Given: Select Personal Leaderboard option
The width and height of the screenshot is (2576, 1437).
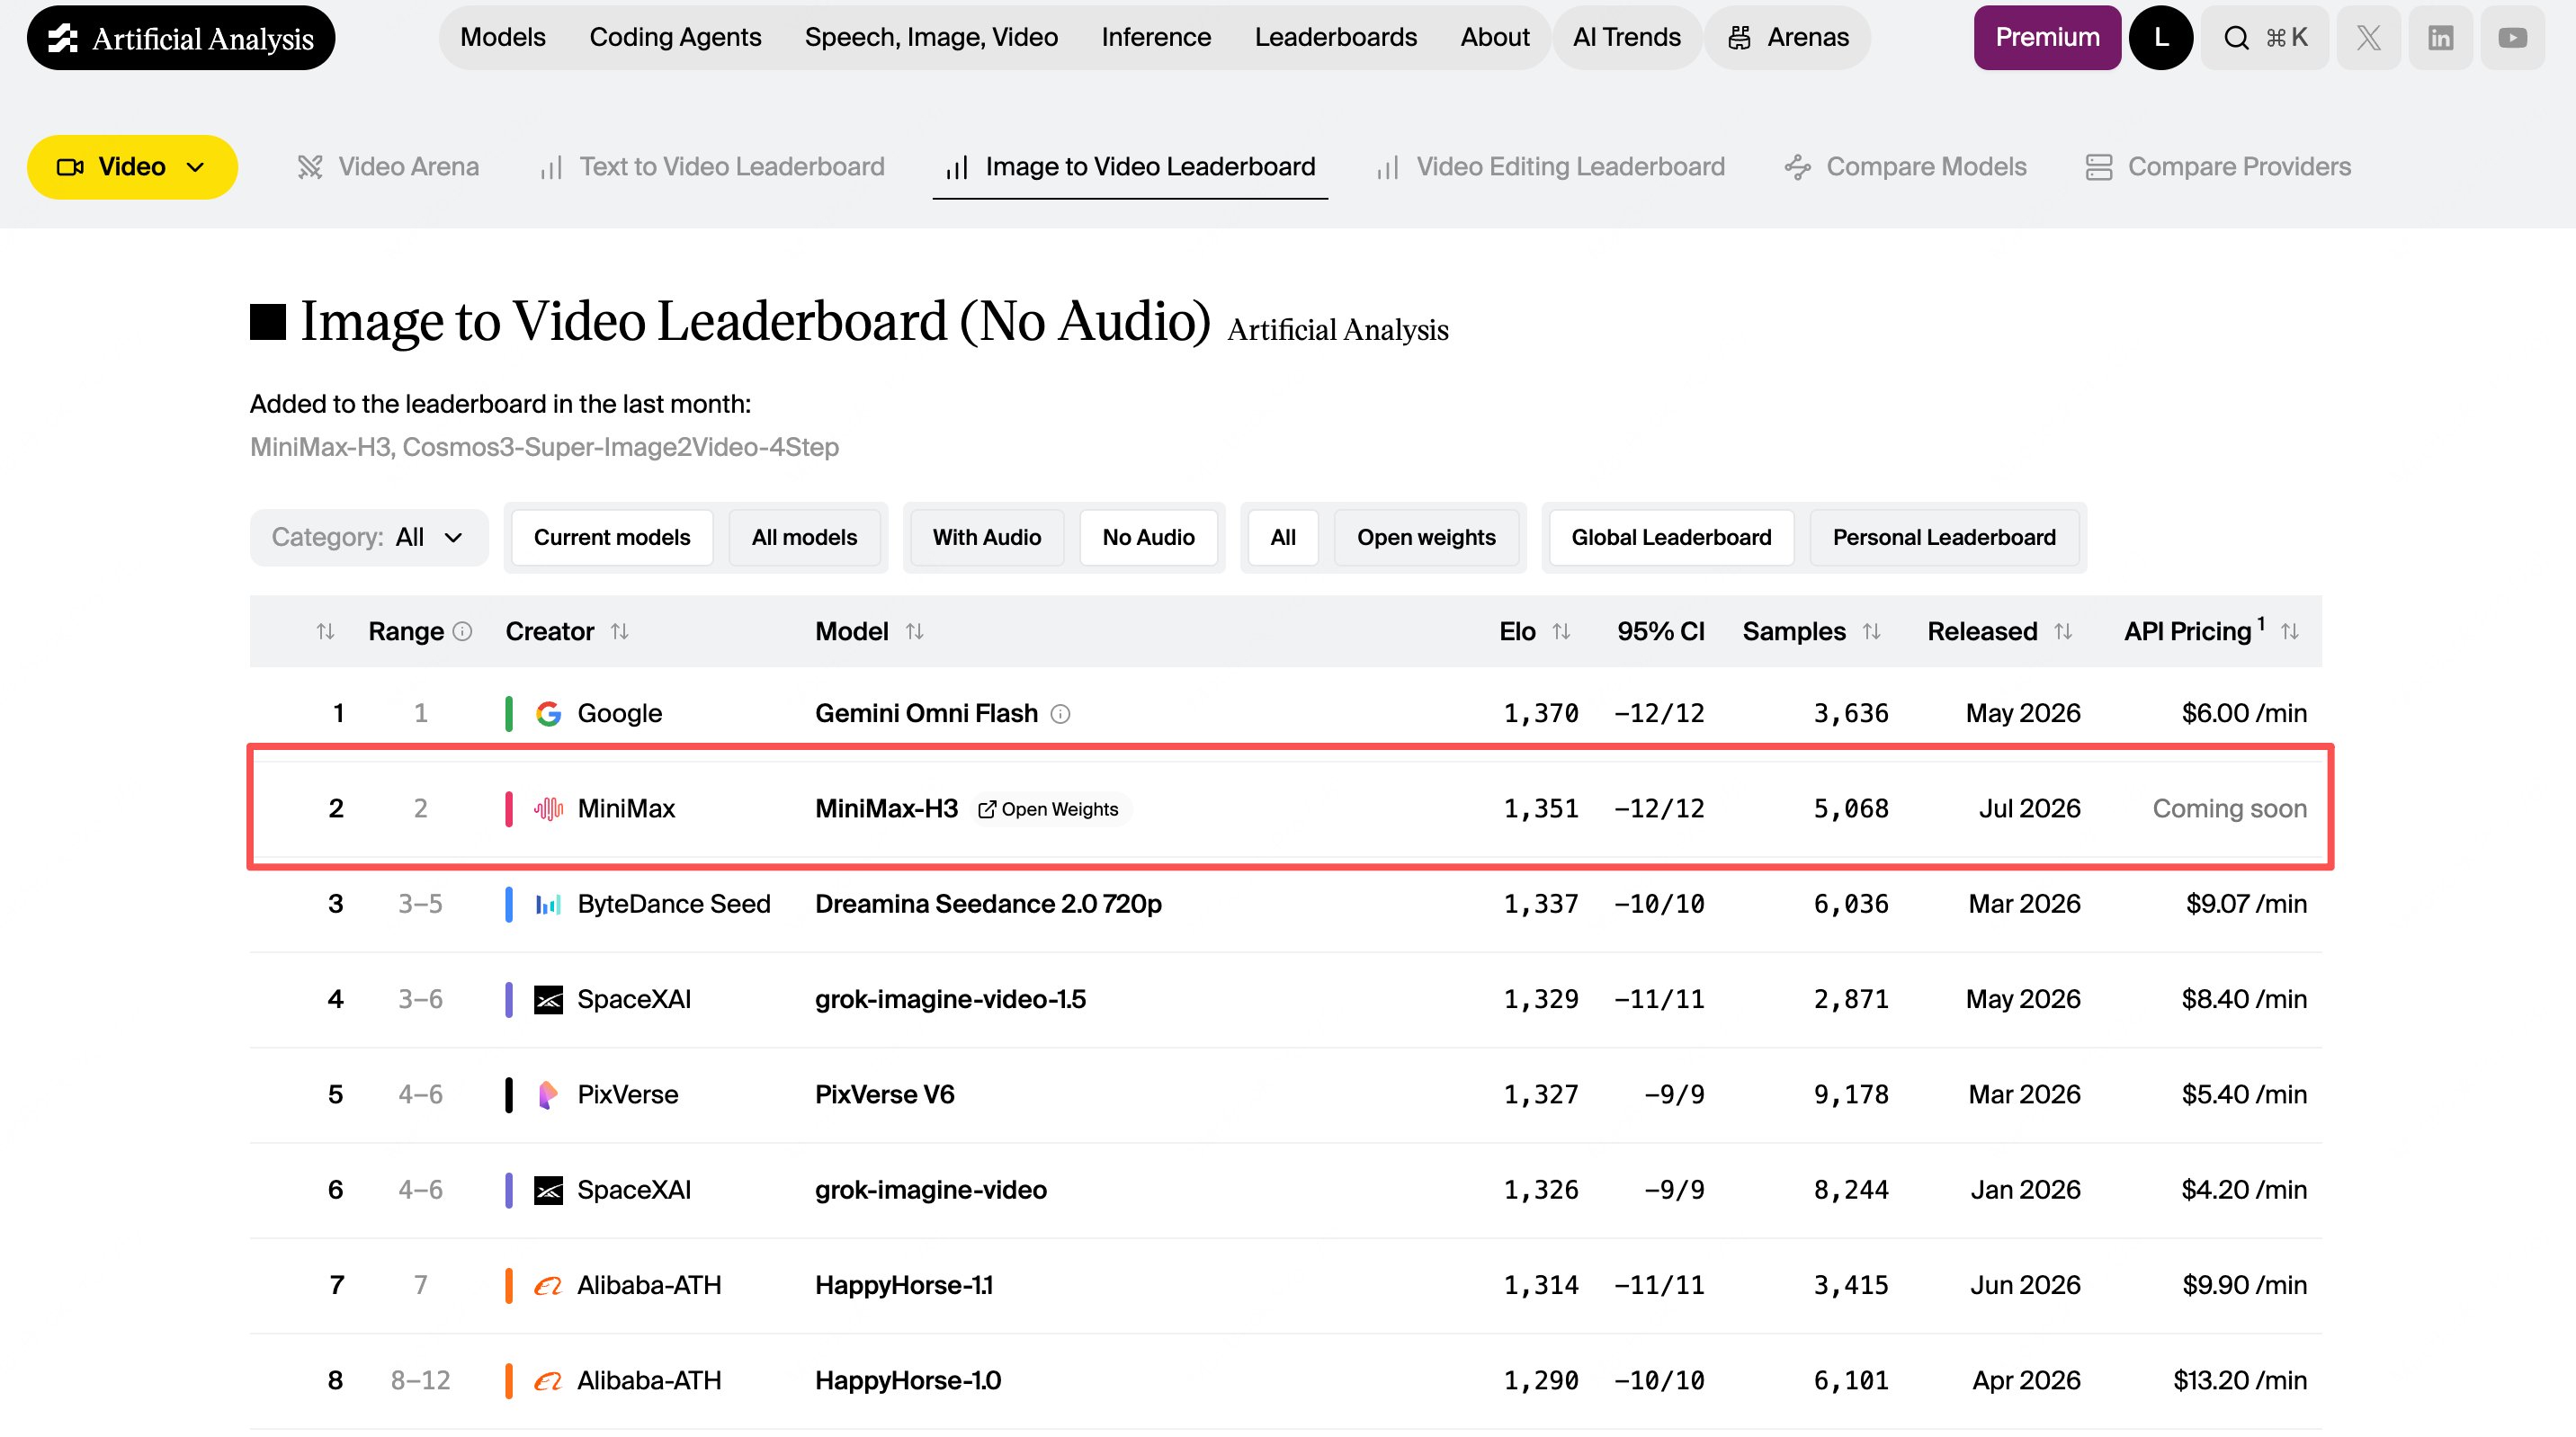Looking at the screenshot, I should (1943, 537).
